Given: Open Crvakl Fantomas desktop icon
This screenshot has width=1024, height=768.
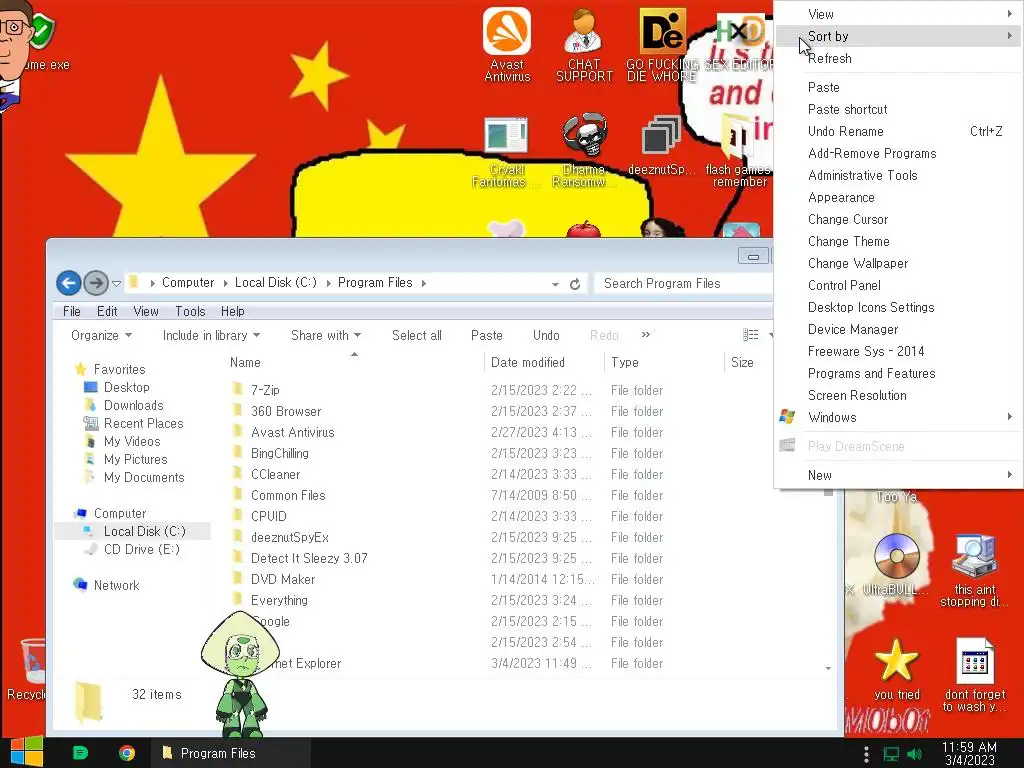Looking at the screenshot, I should coord(506,150).
